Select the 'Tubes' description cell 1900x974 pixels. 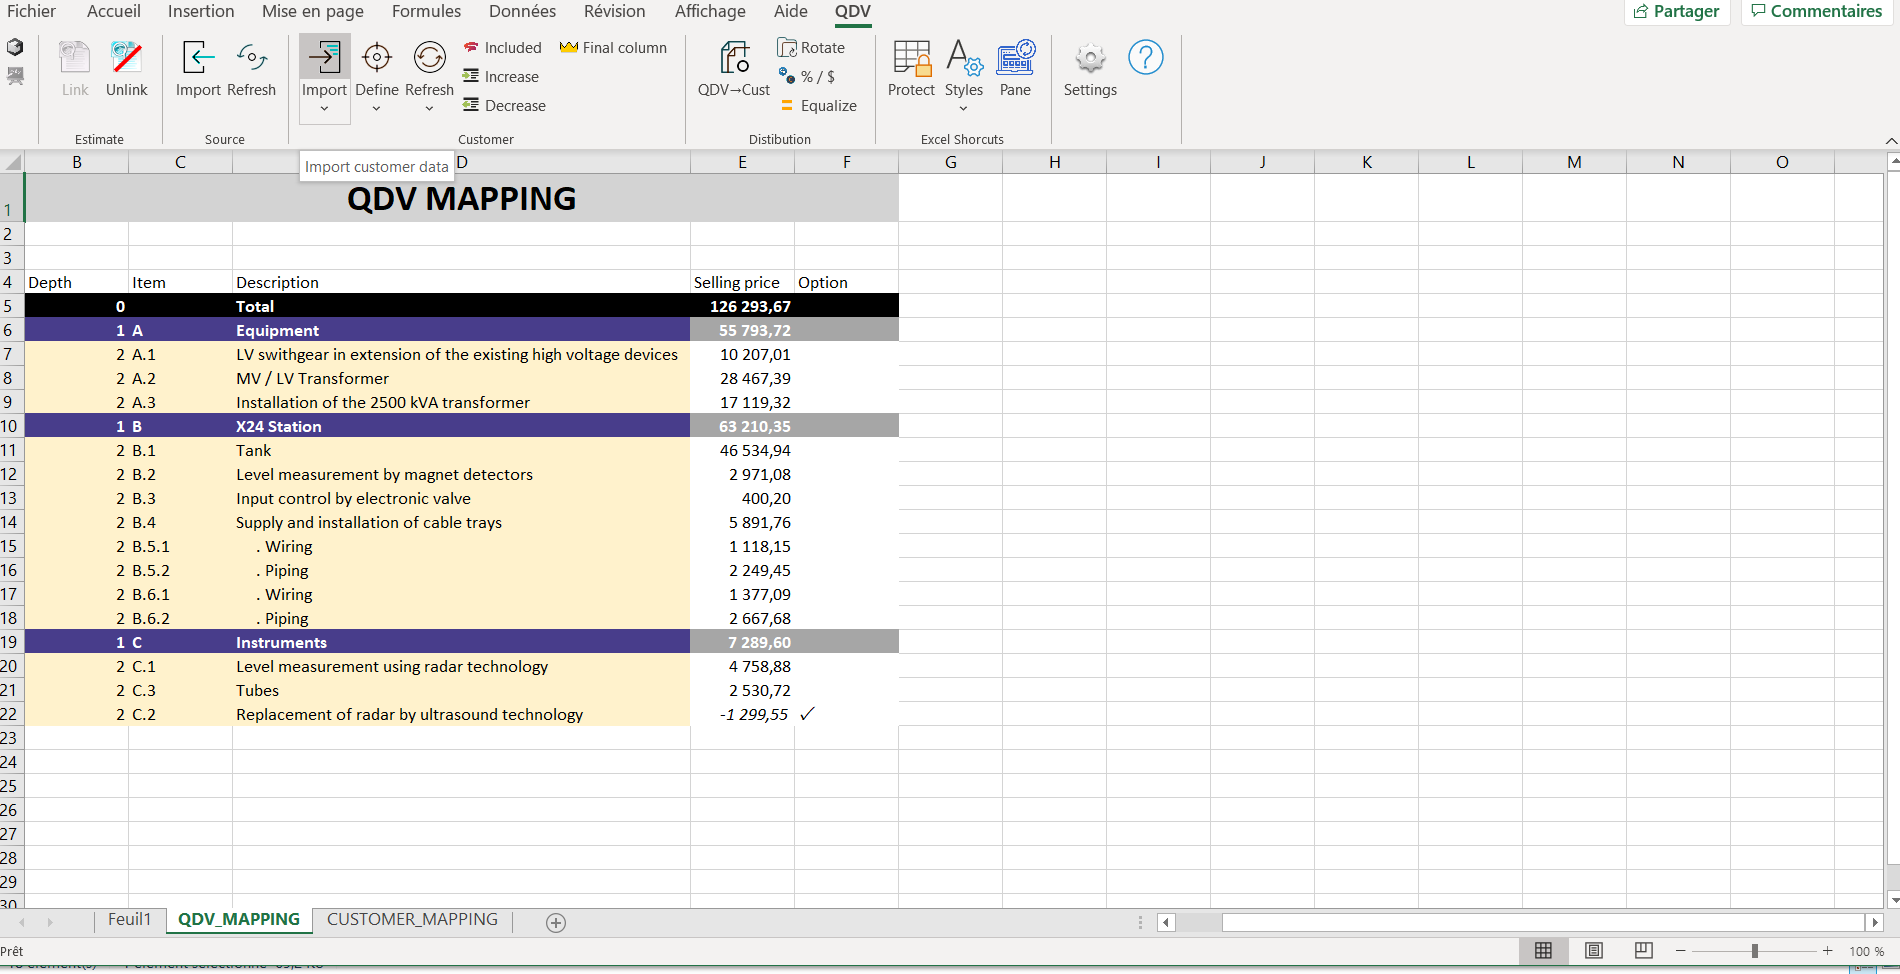point(461,690)
